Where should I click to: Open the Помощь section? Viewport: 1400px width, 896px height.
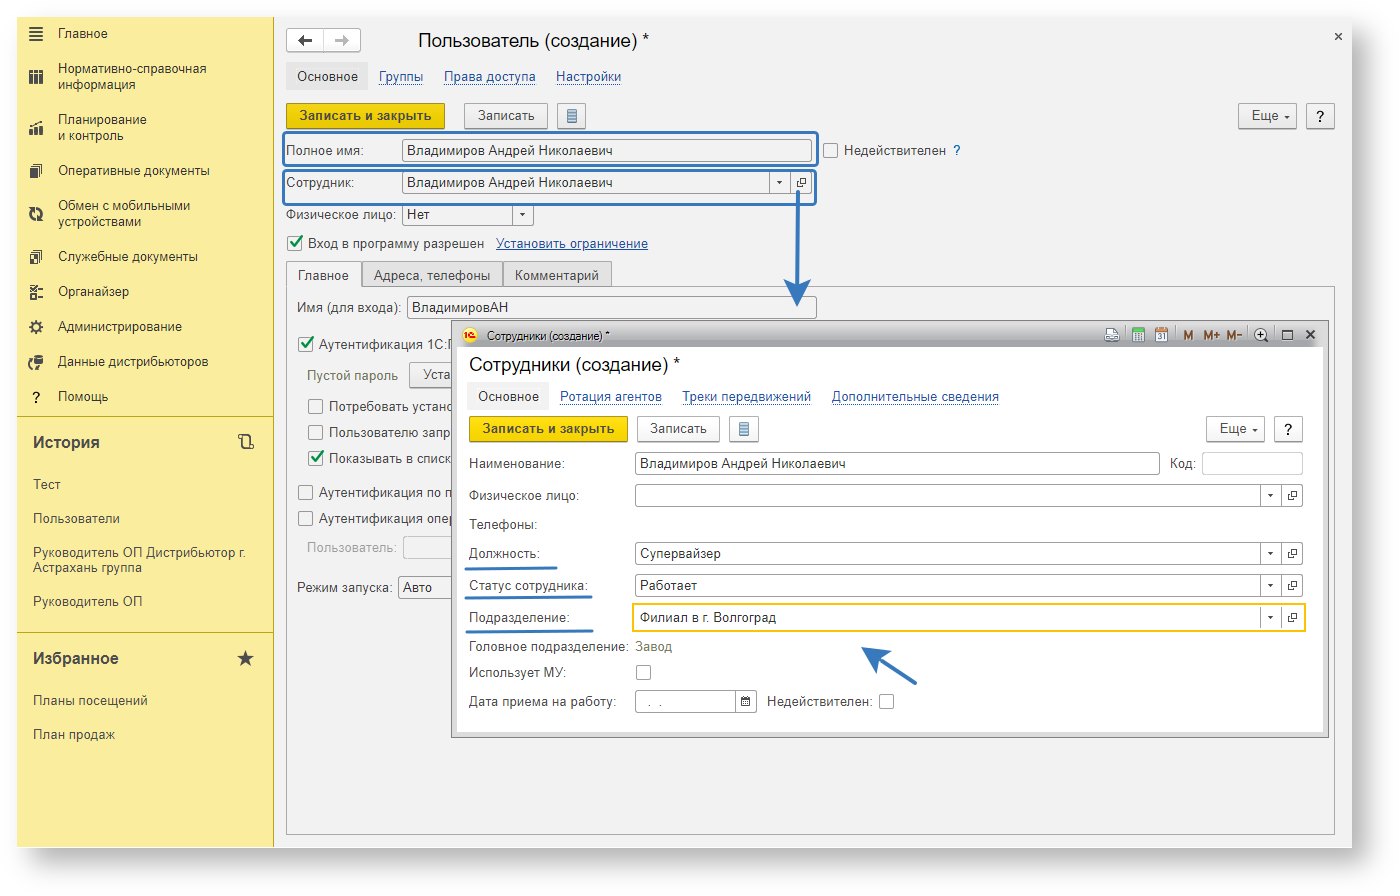click(x=82, y=396)
